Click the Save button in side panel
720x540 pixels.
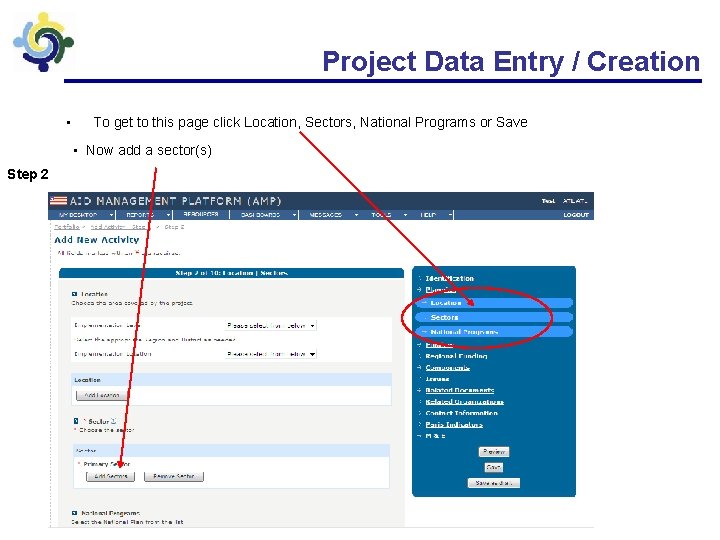[x=494, y=467]
